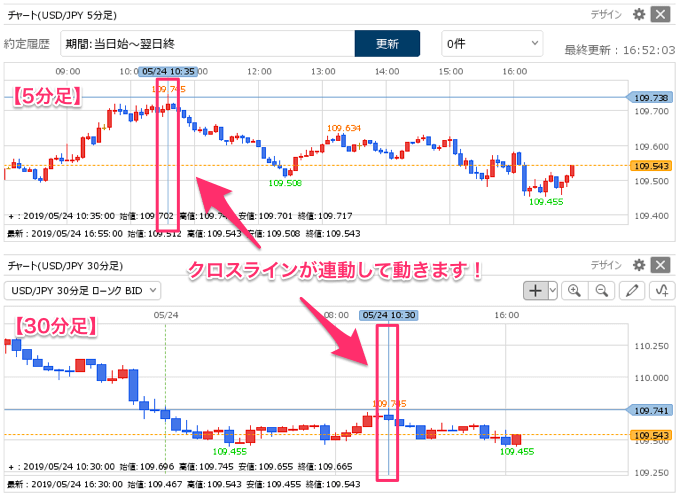The height and width of the screenshot is (498, 680).
Task: Click the 109.634 high label on the 5分足 chart
Action: click(343, 128)
